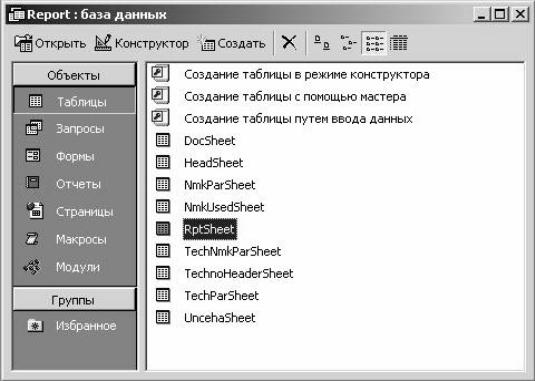Image resolution: width=535 pixels, height=381 pixels.
Task: Click the Конструктор toolbar button
Action: 141,43
